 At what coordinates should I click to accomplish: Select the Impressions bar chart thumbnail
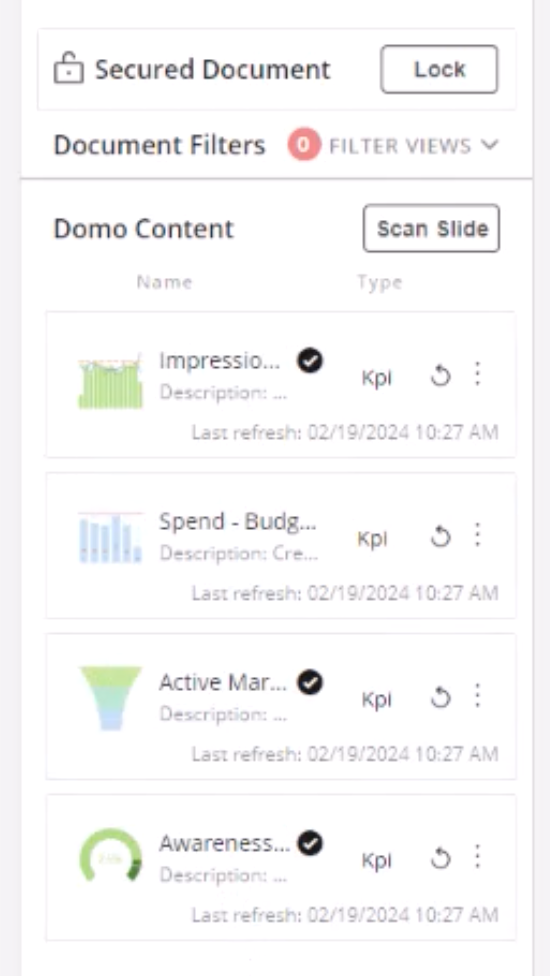(110, 380)
